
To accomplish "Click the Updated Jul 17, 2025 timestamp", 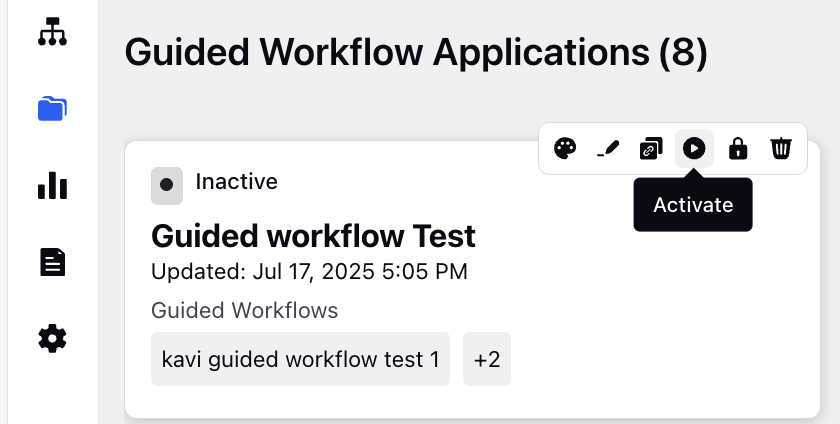I will click(309, 271).
